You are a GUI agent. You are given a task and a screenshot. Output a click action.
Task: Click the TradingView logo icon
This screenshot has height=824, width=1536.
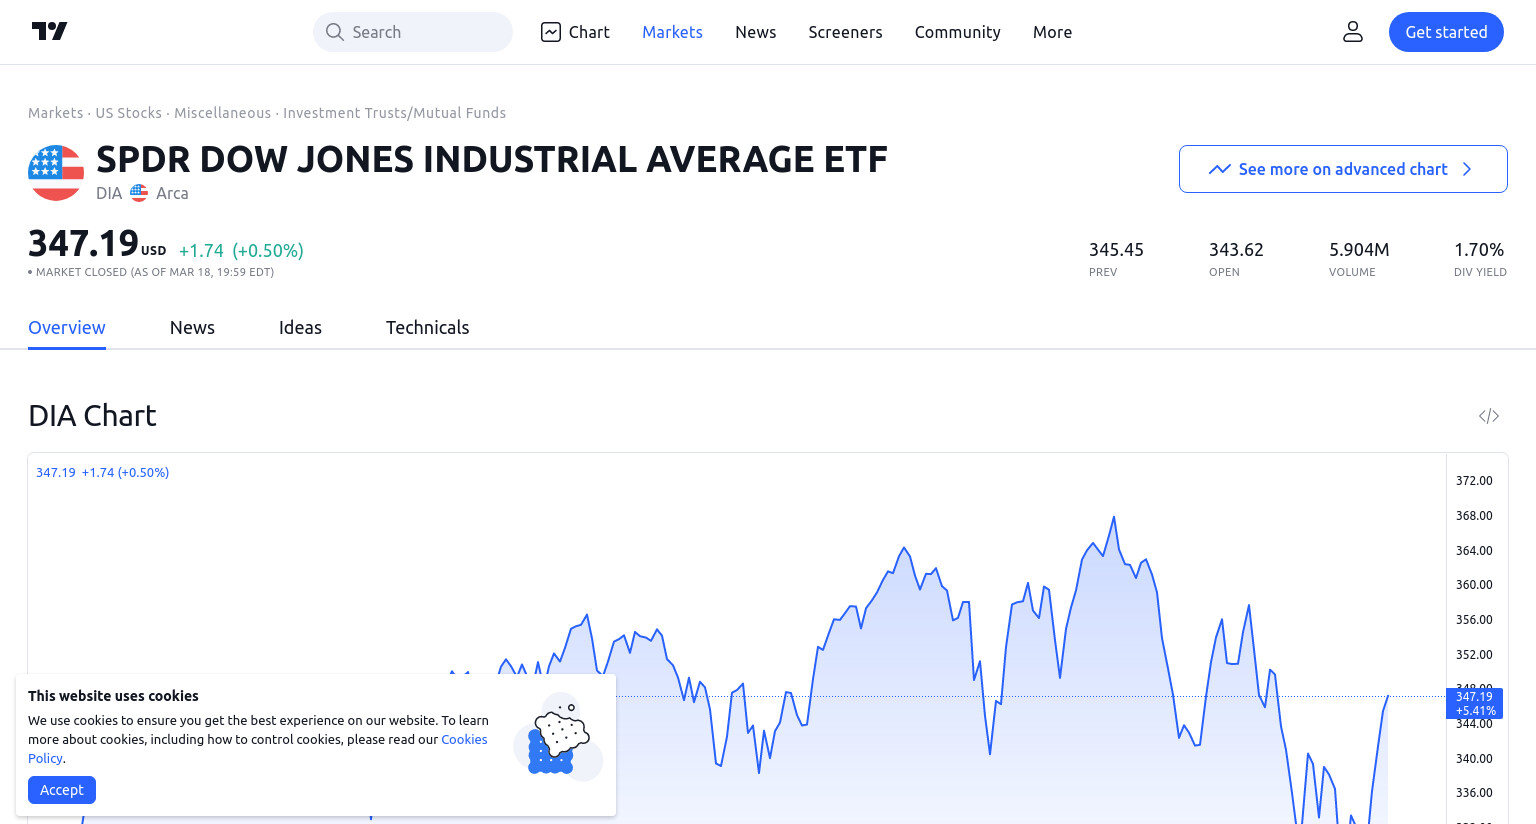49,32
